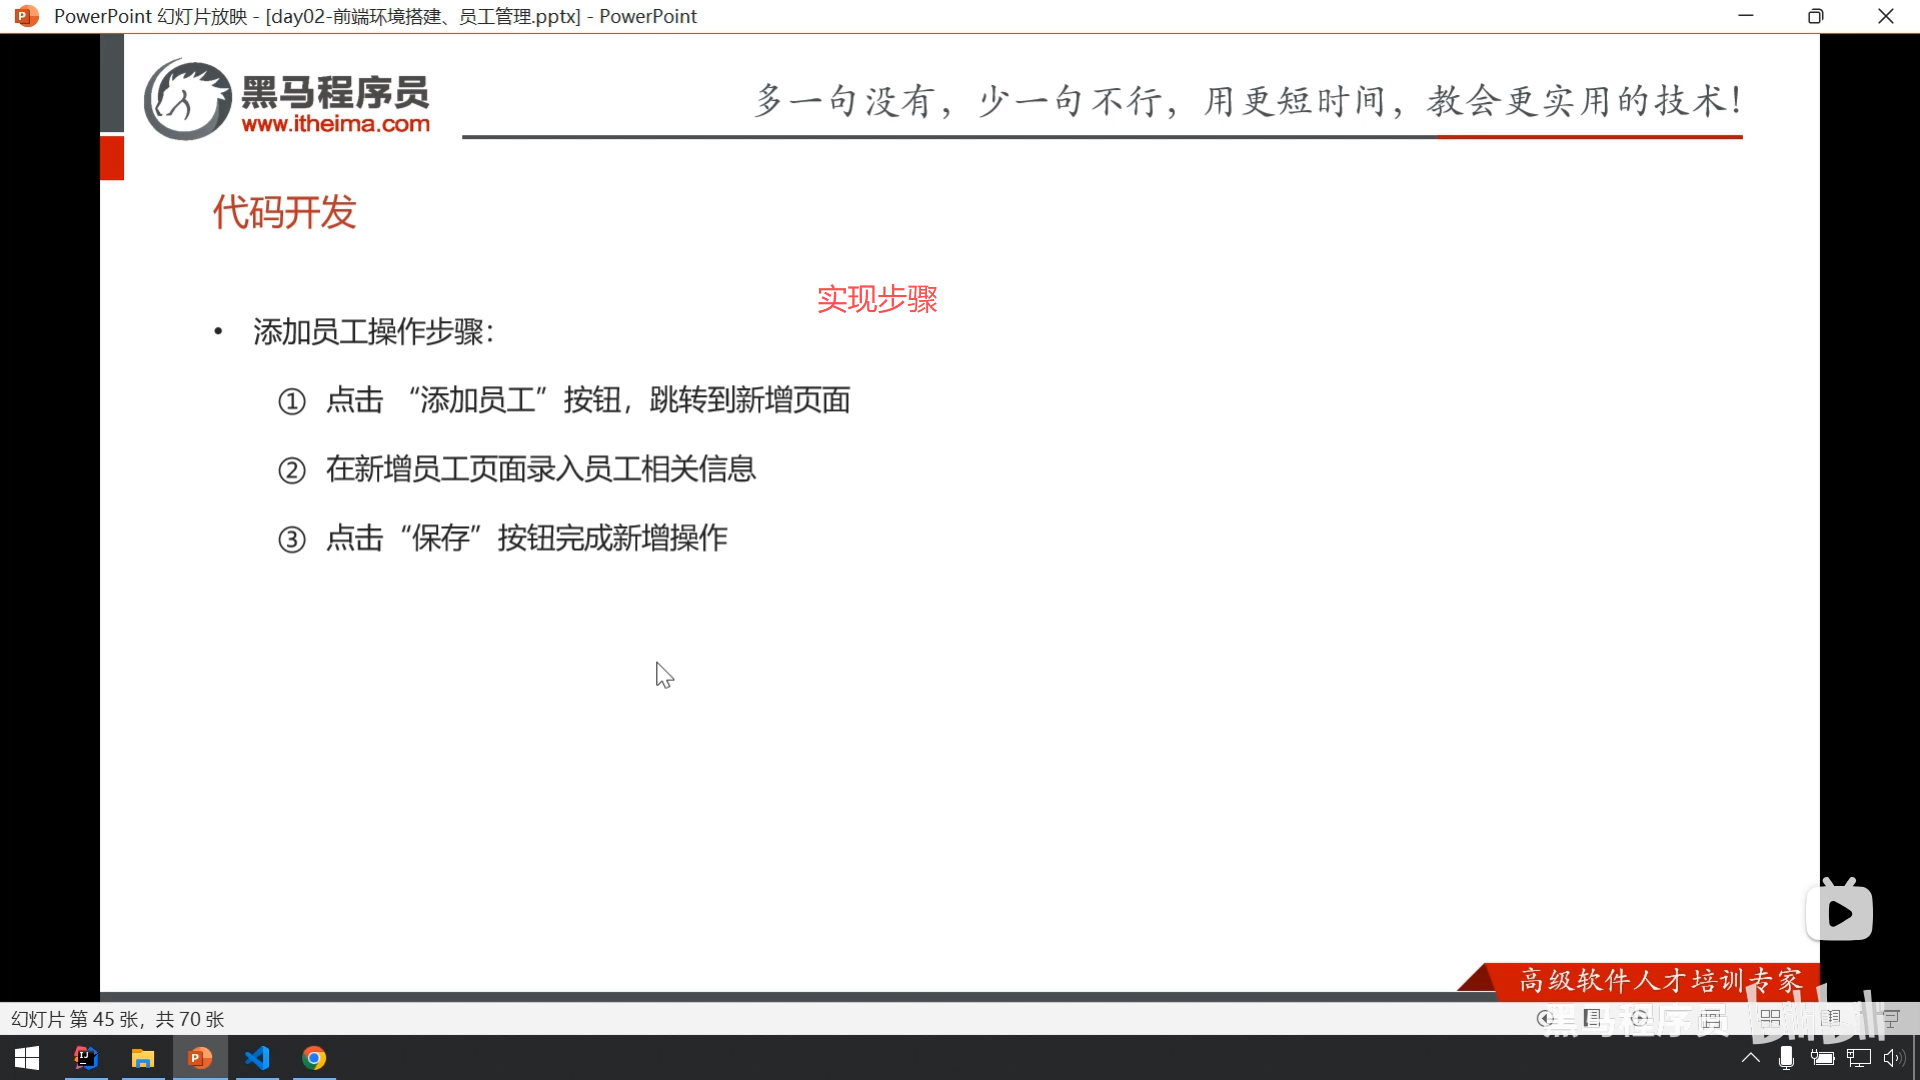Switch to Reading view icon

(x=1831, y=1018)
